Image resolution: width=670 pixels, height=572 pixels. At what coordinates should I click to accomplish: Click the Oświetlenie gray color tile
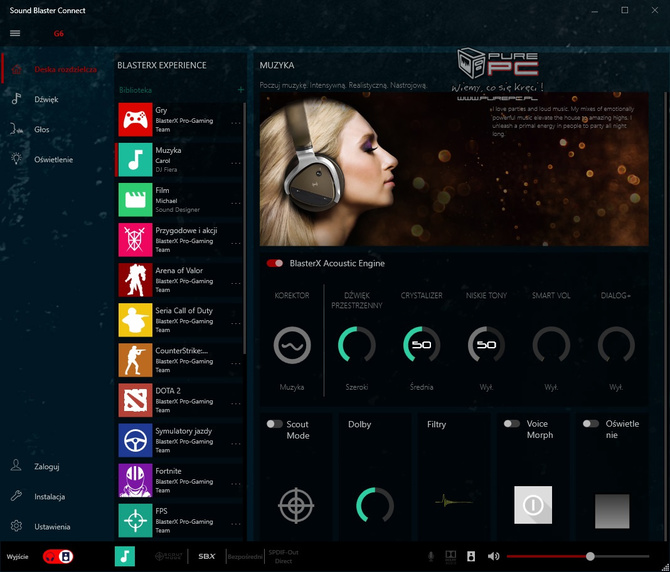click(612, 511)
